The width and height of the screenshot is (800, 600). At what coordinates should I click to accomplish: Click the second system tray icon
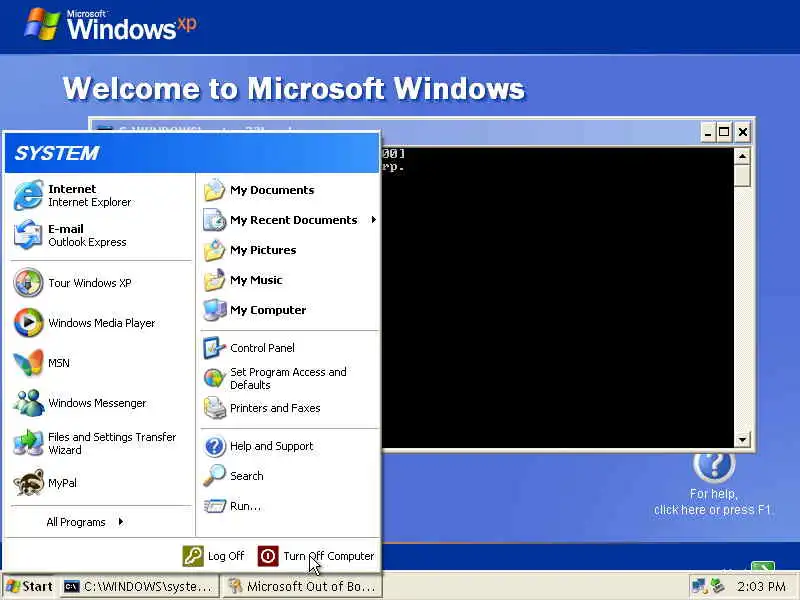(x=718, y=586)
